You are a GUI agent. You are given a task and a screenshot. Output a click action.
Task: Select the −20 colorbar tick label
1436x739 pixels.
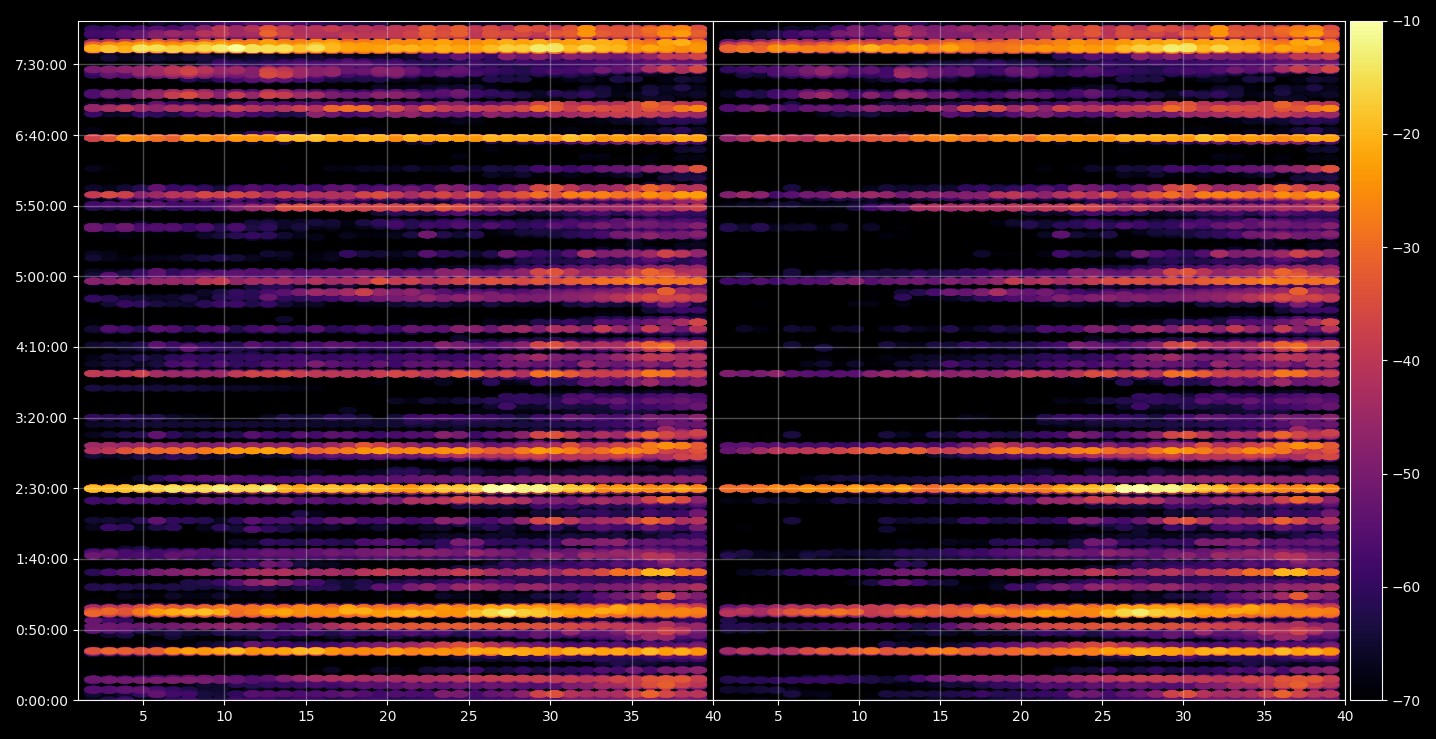1406,135
